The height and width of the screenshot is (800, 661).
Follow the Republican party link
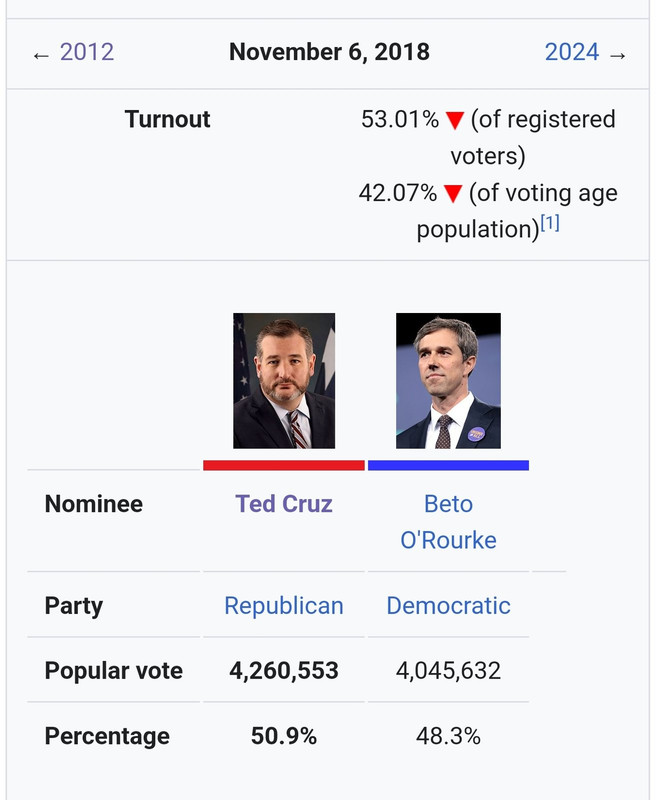tap(284, 606)
